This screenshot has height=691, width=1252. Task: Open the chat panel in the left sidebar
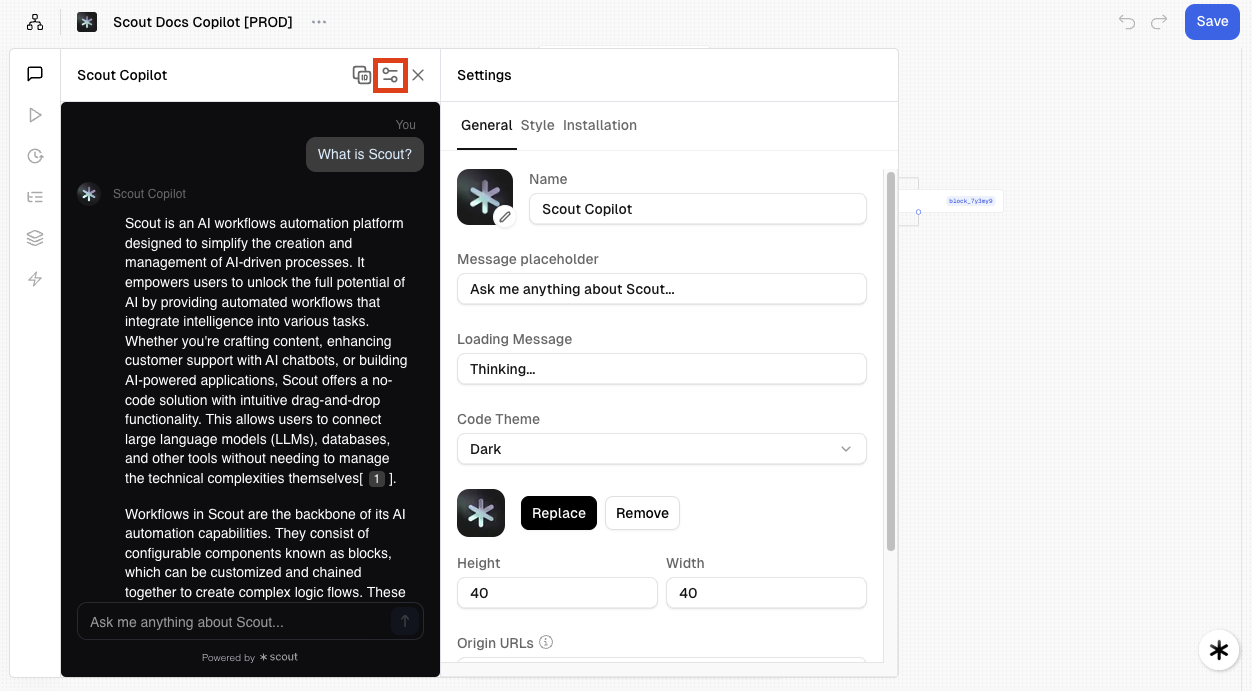pos(35,73)
